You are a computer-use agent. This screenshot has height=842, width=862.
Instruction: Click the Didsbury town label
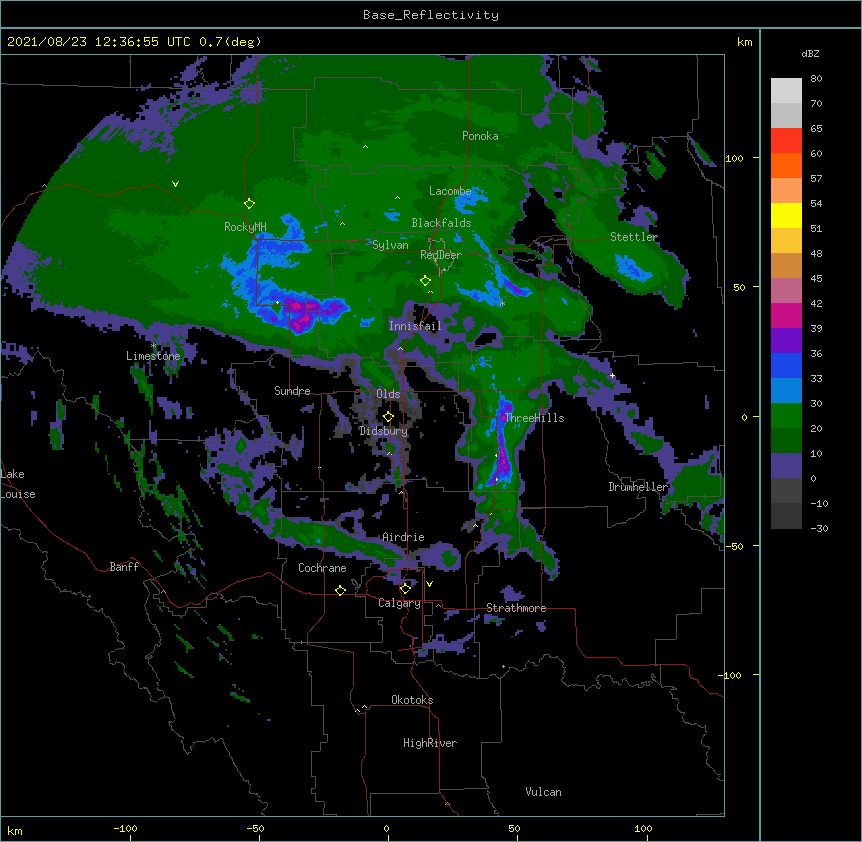click(x=383, y=431)
